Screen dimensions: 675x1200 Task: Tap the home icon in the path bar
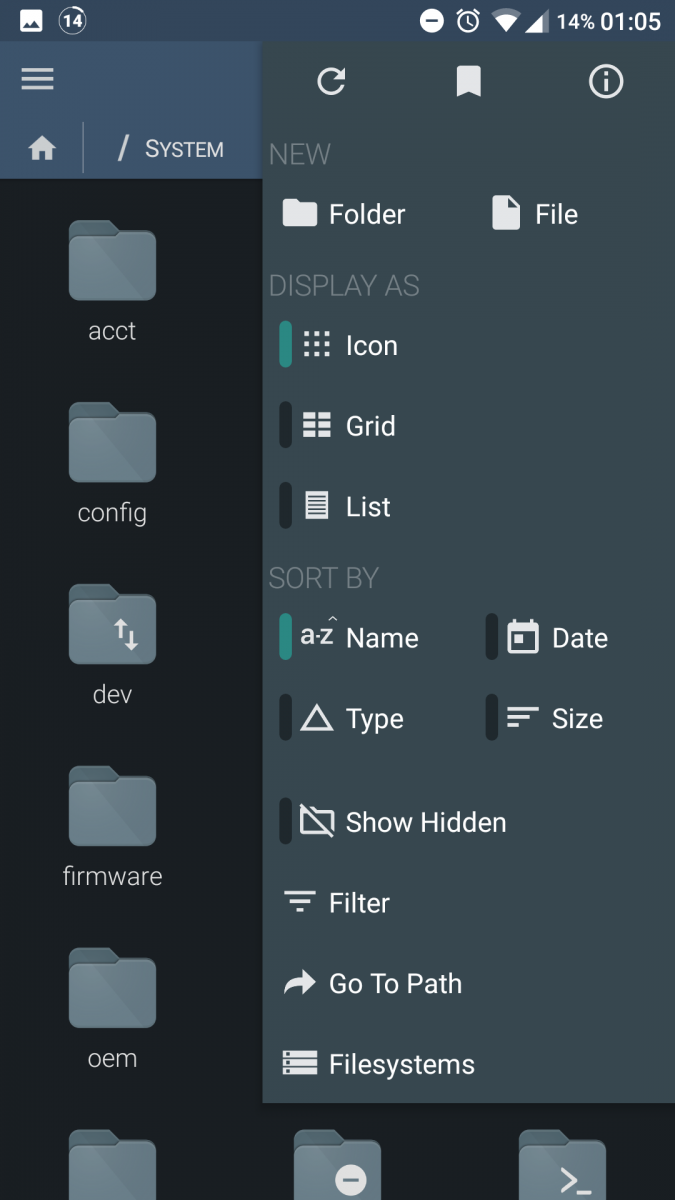(40, 147)
